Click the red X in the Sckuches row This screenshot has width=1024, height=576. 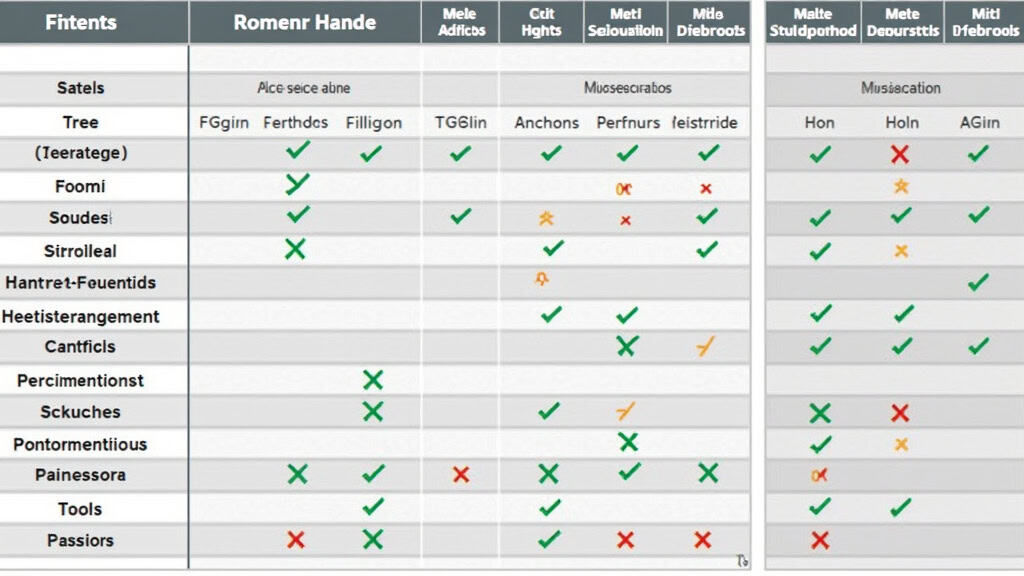coord(899,412)
